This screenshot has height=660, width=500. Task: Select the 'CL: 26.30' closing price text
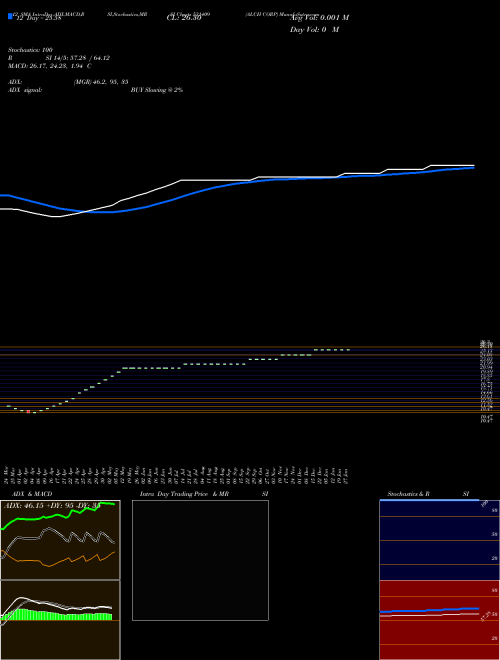[184, 18]
